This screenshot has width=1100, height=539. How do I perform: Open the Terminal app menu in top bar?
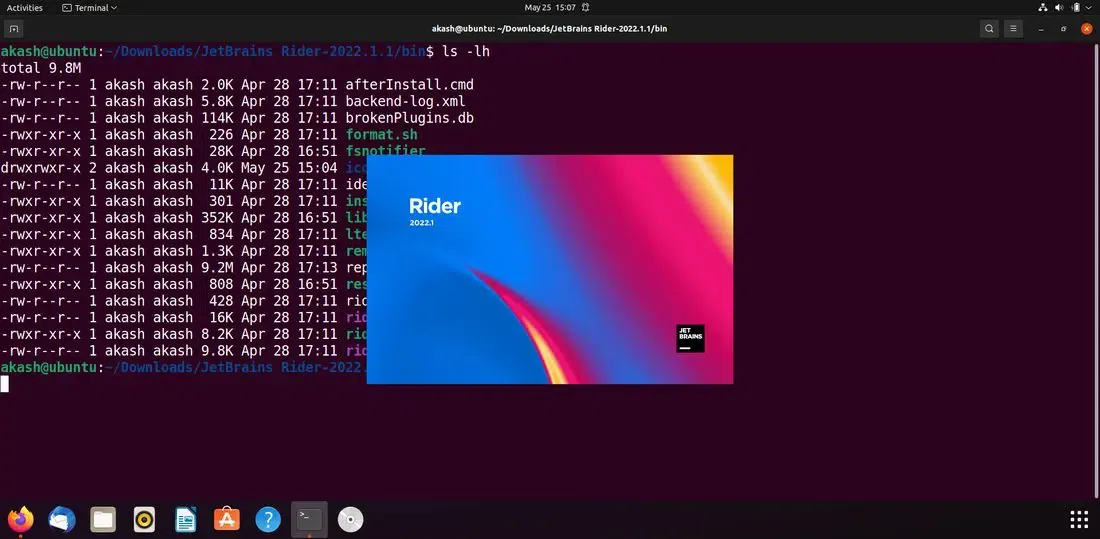coord(90,8)
